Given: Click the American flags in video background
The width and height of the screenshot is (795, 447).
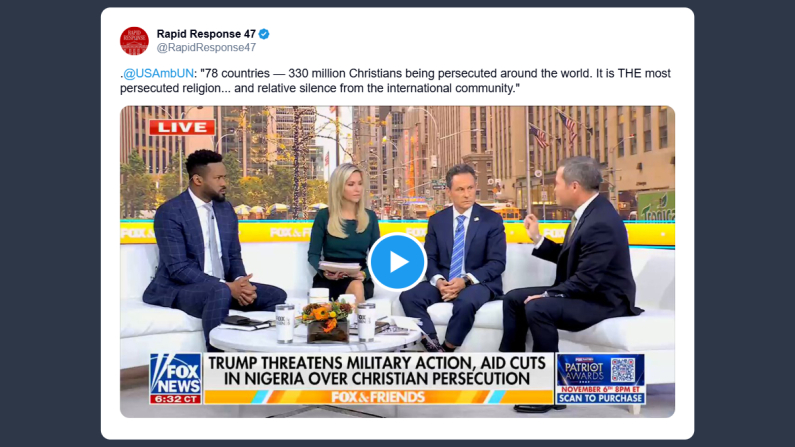Looking at the screenshot, I should 555,129.
